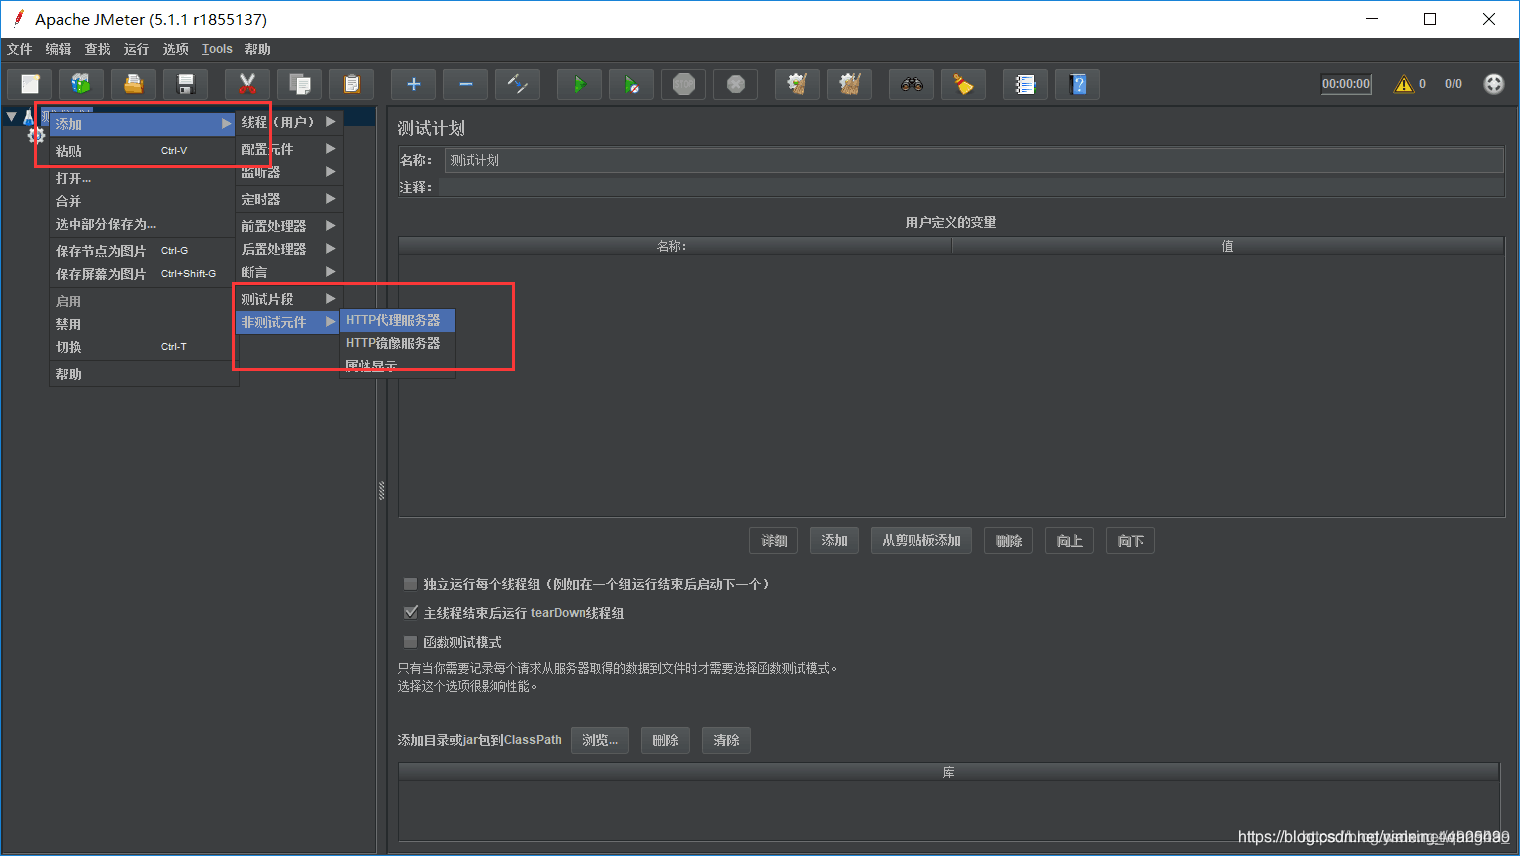Click the 浏览... button for ClassPath
Screen dimensions: 1520x856
[x=600, y=741]
